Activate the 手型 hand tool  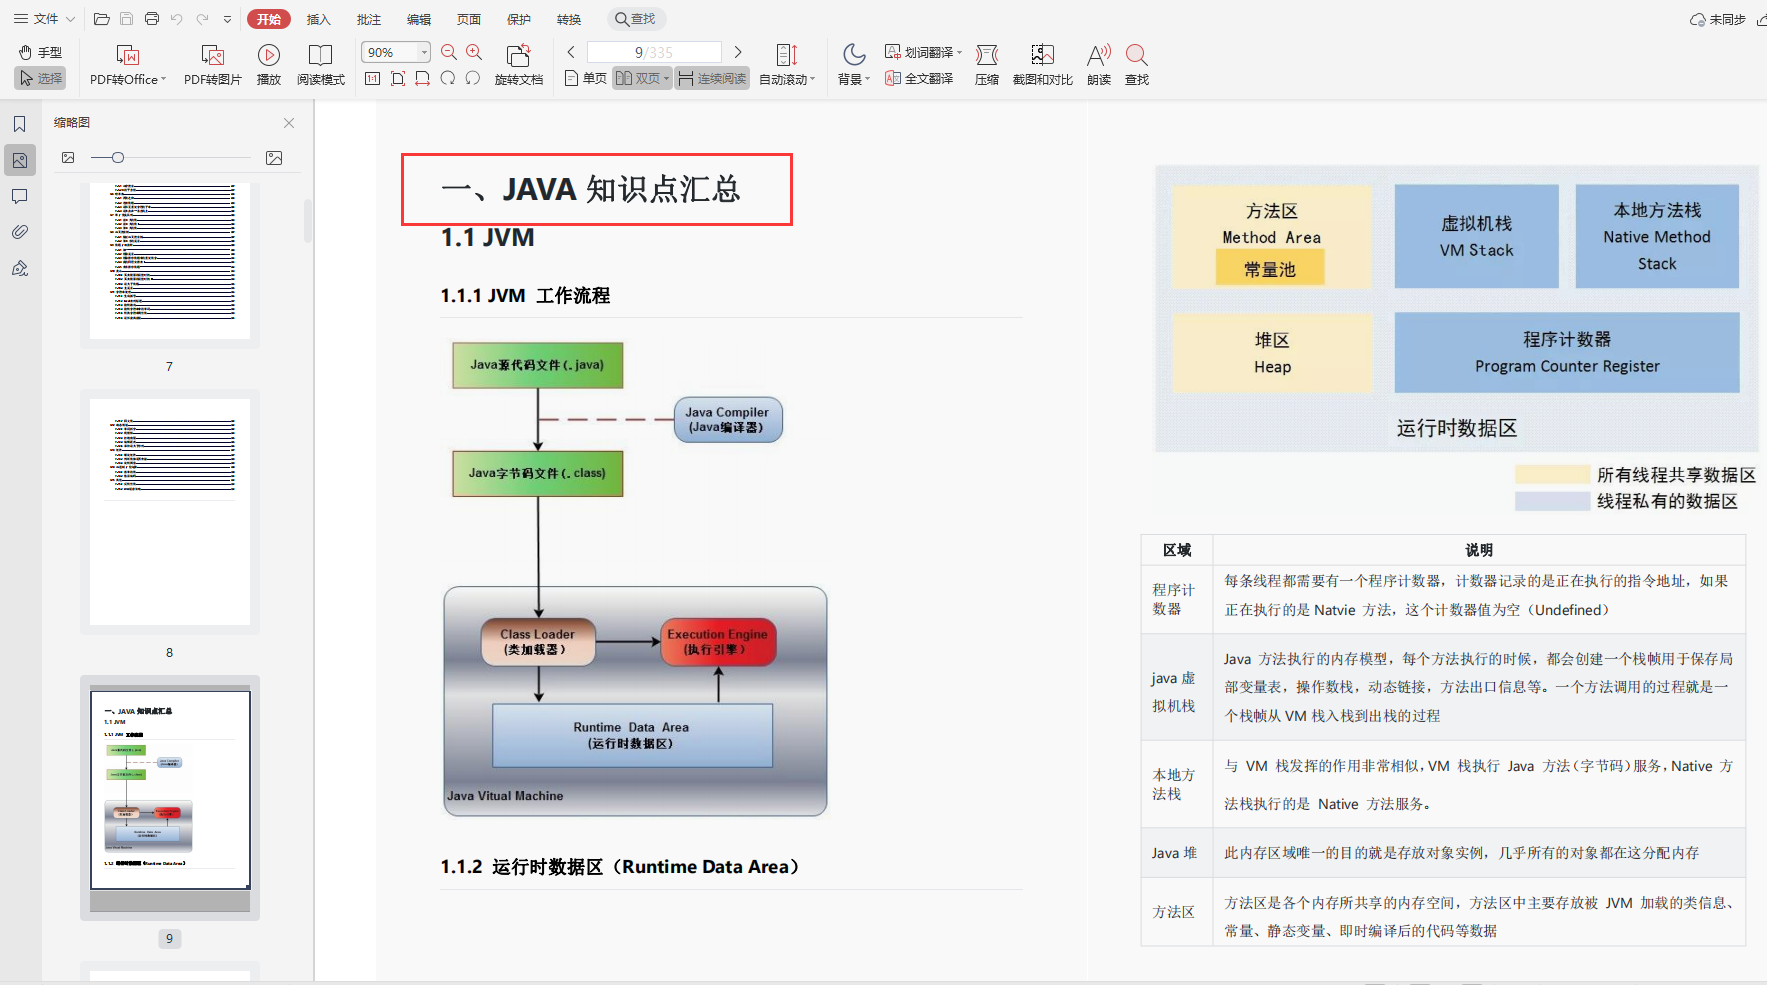(40, 52)
